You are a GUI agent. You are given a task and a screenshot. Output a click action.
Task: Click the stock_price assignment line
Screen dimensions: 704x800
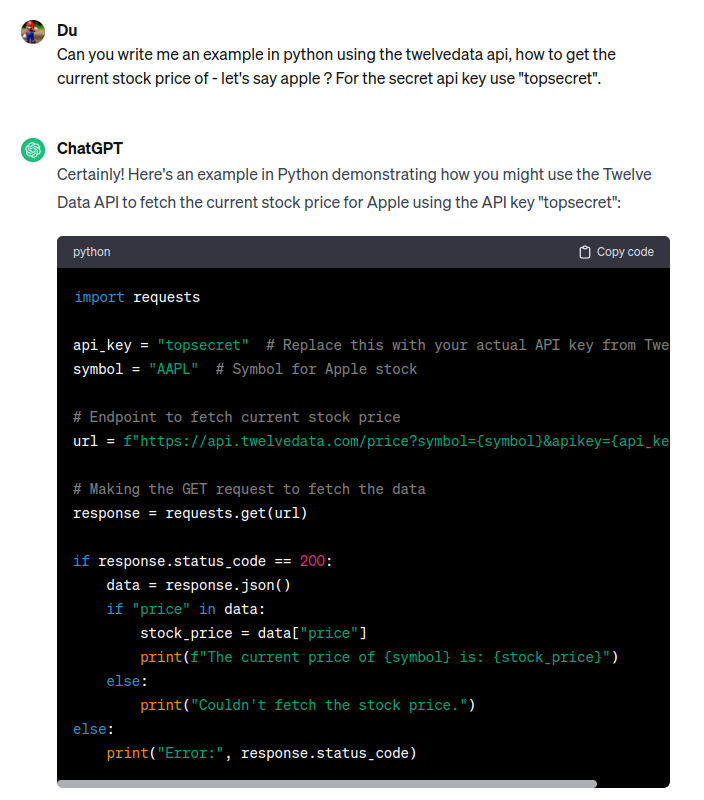click(x=254, y=633)
